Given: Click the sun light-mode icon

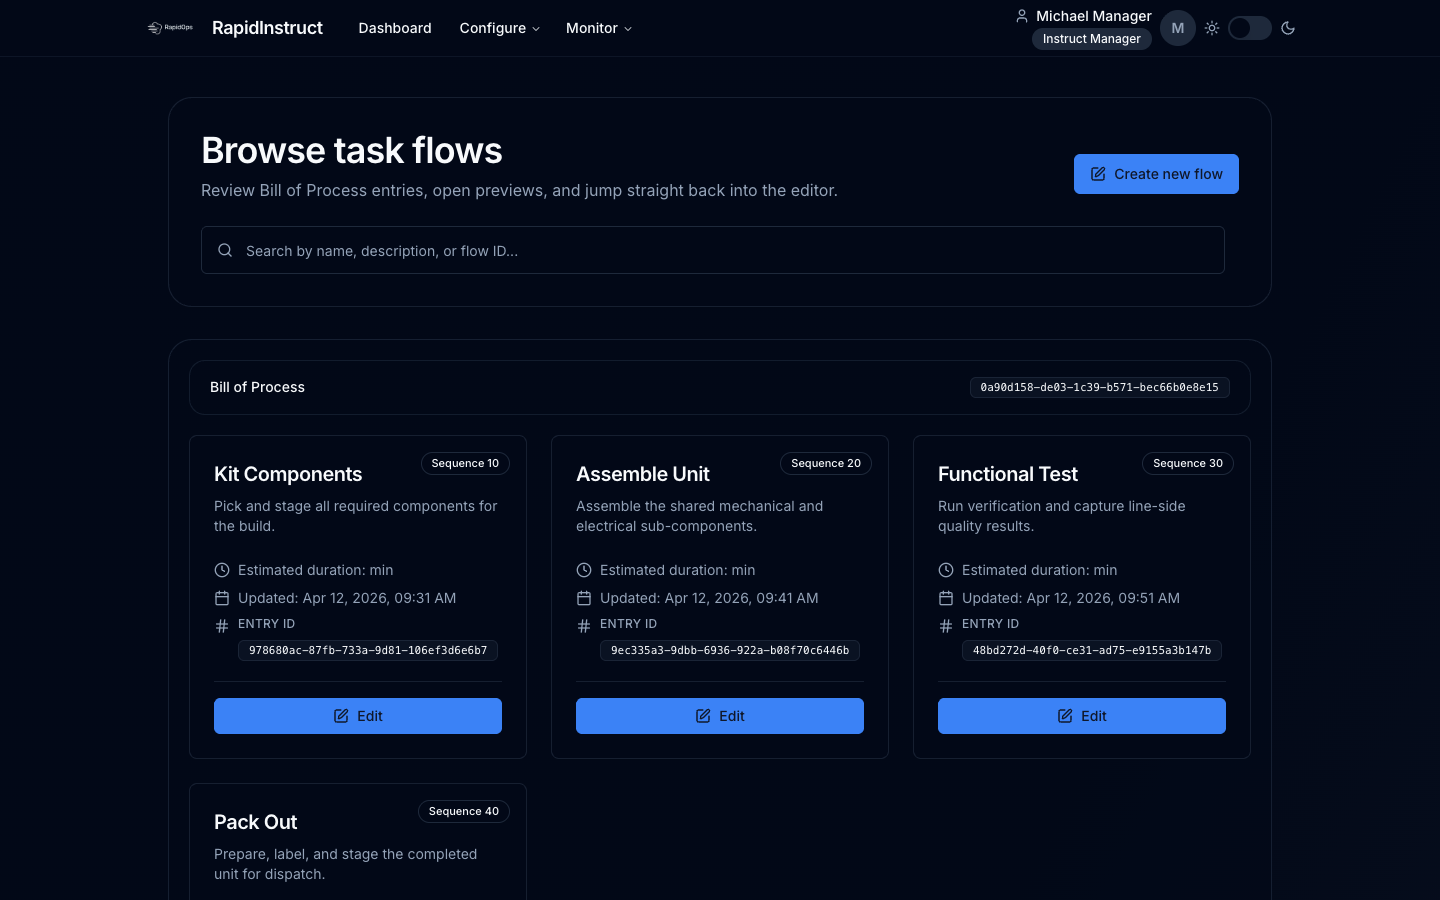Looking at the screenshot, I should [x=1212, y=28].
